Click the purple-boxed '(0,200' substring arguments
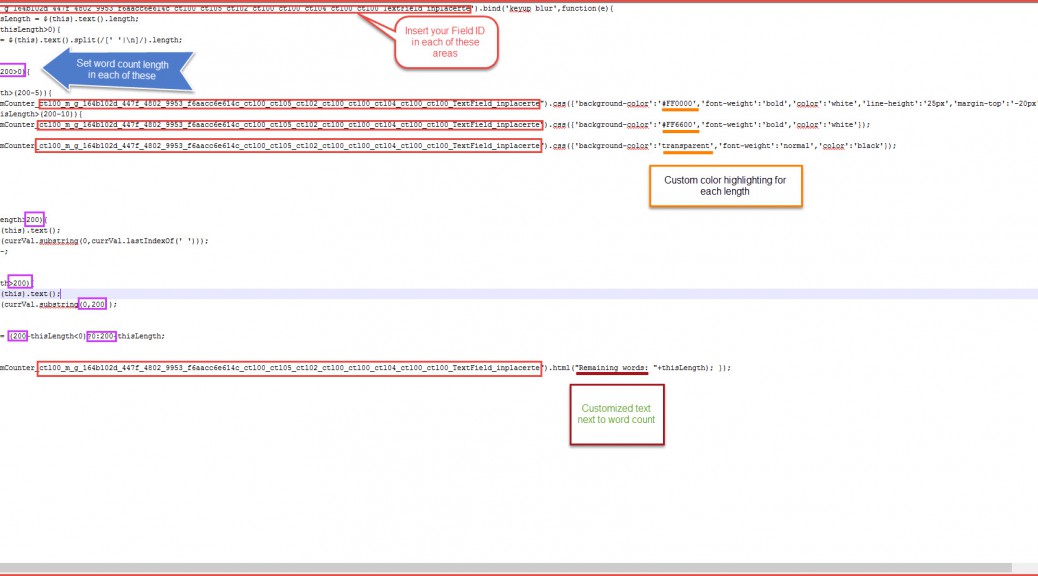Viewport: 1038px width, 576px height. click(x=92, y=304)
